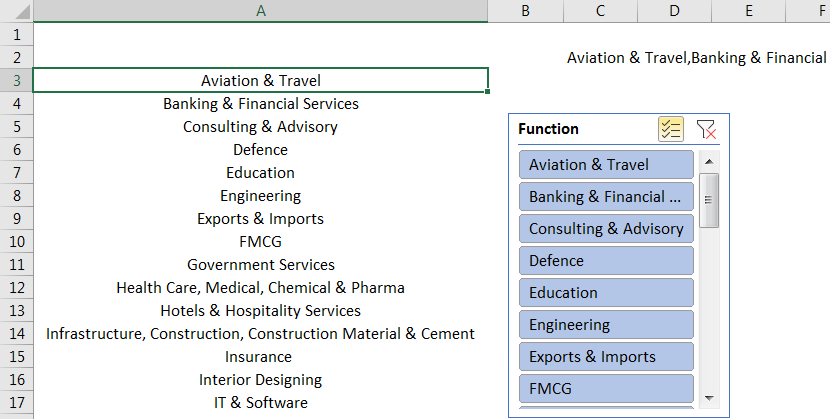The image size is (830, 419).
Task: Select column C header
Action: [x=600, y=10]
